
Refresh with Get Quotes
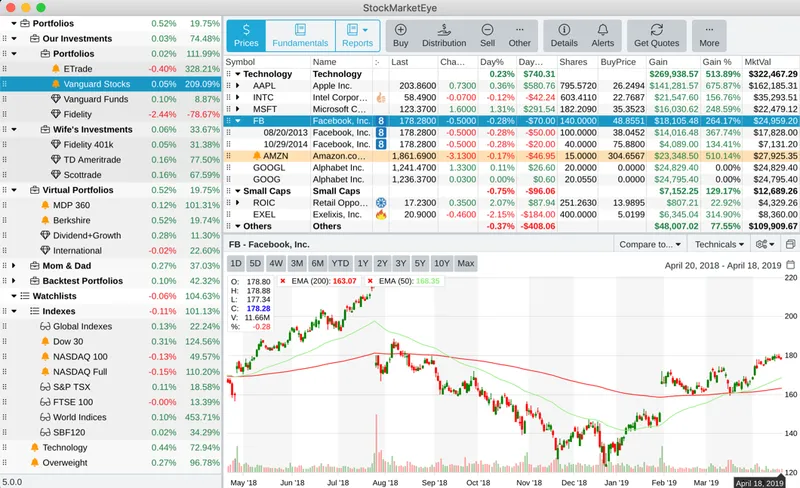tap(657, 36)
